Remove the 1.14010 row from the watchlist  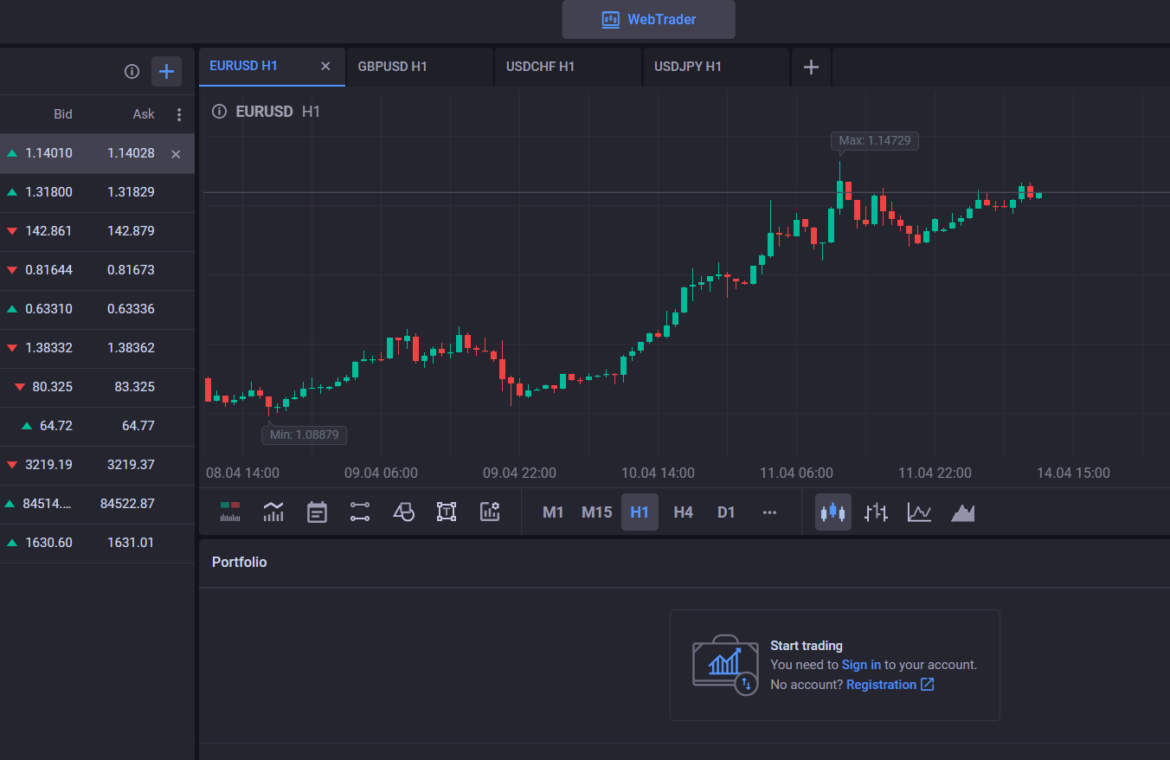[x=176, y=154]
